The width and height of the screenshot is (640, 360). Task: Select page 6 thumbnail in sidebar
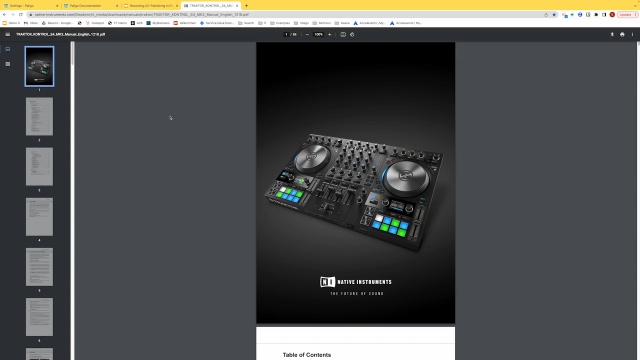tap(39, 317)
